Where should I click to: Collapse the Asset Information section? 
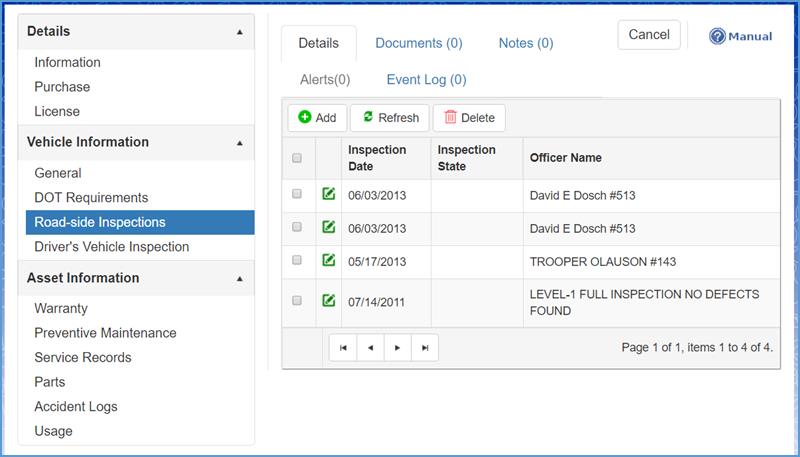239,278
